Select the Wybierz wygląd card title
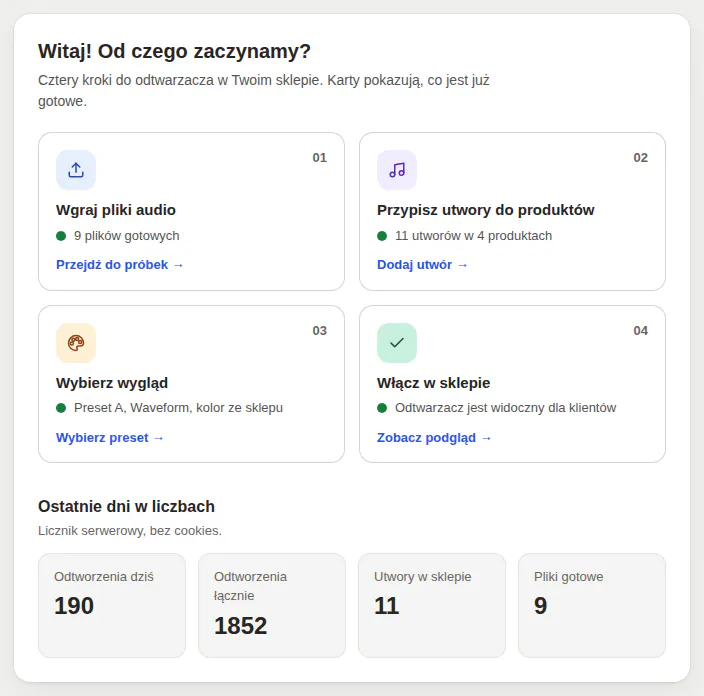The image size is (704, 696). click(112, 383)
